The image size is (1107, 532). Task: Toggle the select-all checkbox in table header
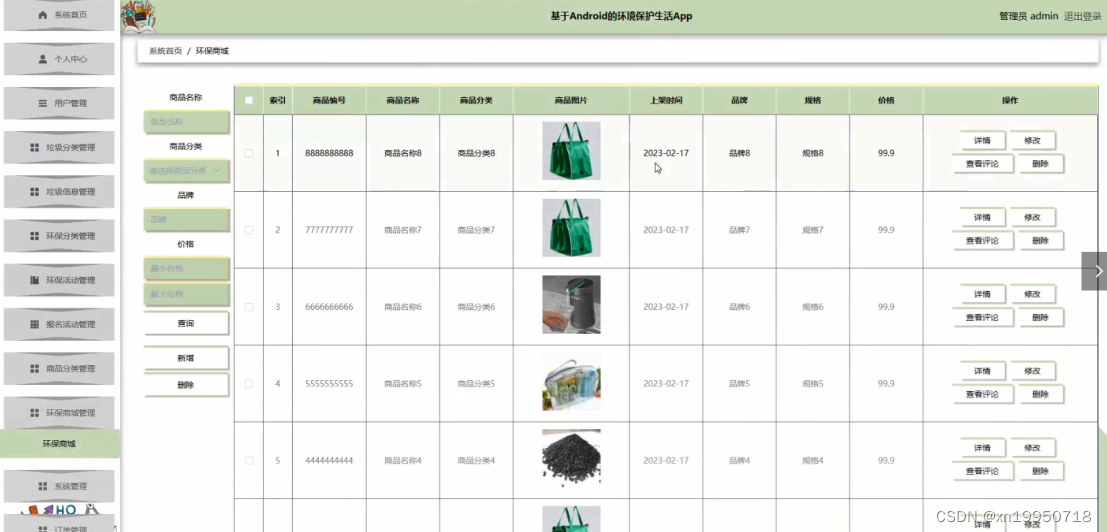[249, 100]
